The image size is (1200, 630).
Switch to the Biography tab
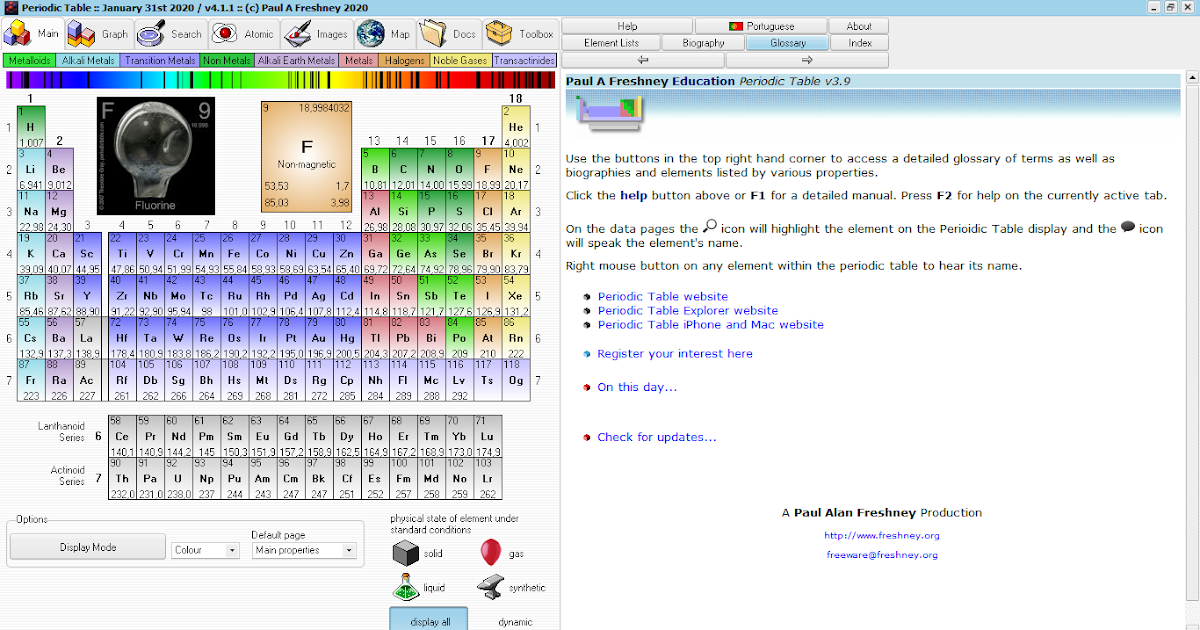coord(703,43)
